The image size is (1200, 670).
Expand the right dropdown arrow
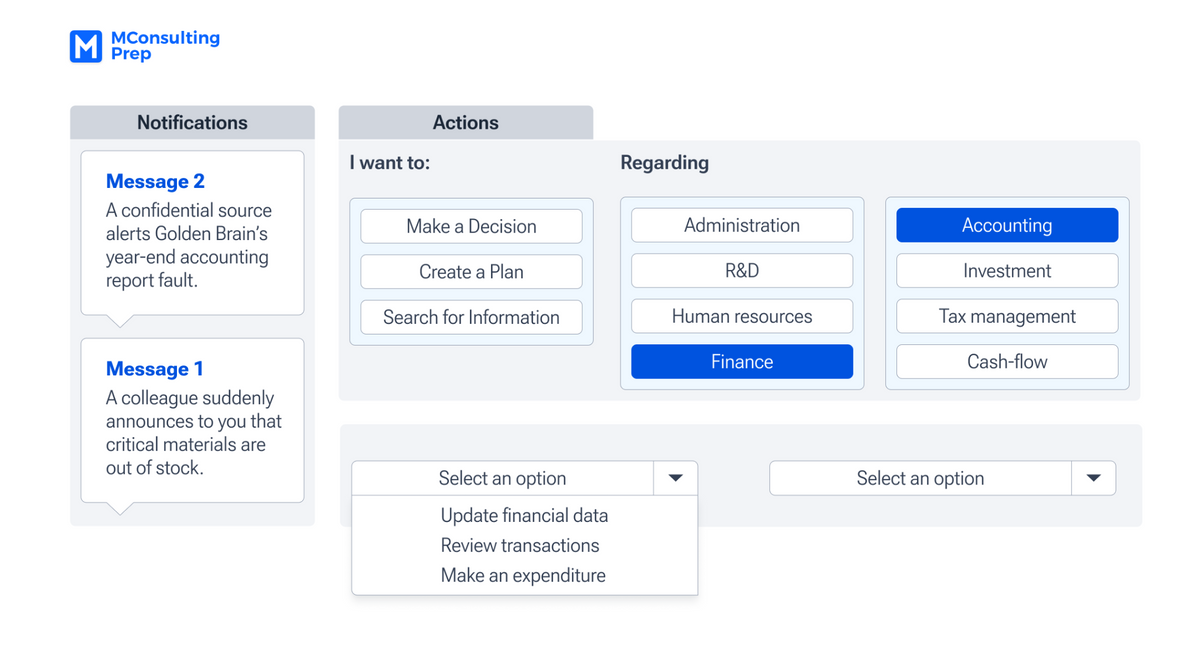(1094, 478)
